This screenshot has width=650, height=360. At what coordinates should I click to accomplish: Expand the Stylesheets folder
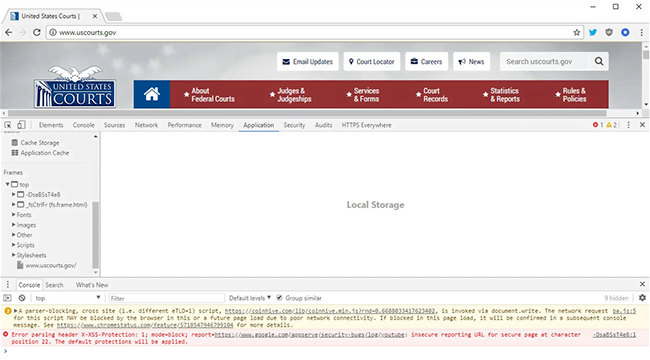[13, 255]
